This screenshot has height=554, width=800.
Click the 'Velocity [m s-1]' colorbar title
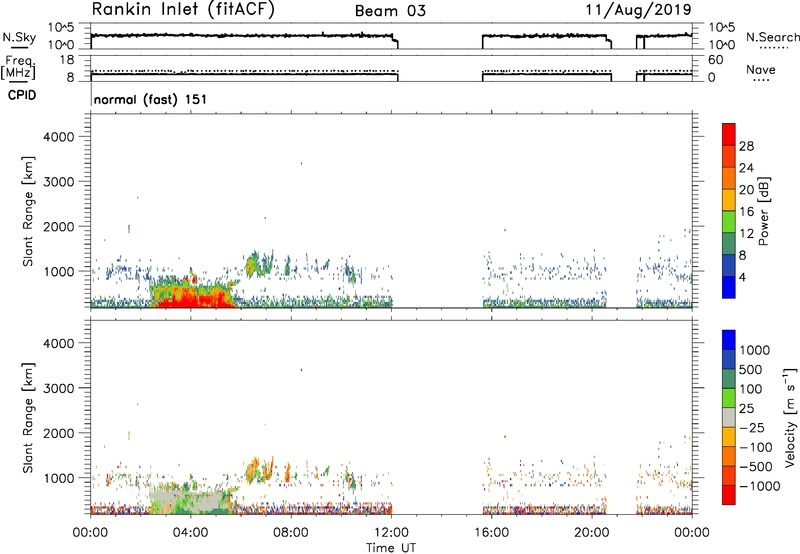tap(790, 417)
